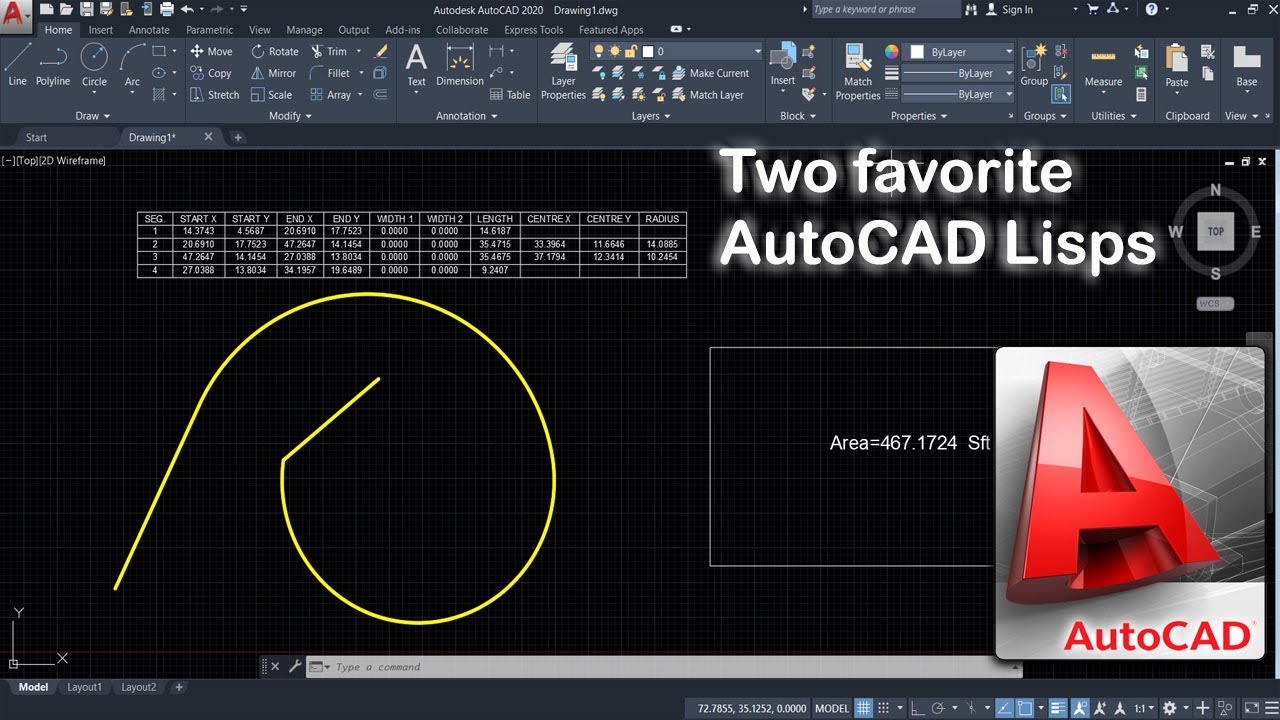The width and height of the screenshot is (1280, 720).
Task: Activate the Stretch tool
Action: point(214,95)
